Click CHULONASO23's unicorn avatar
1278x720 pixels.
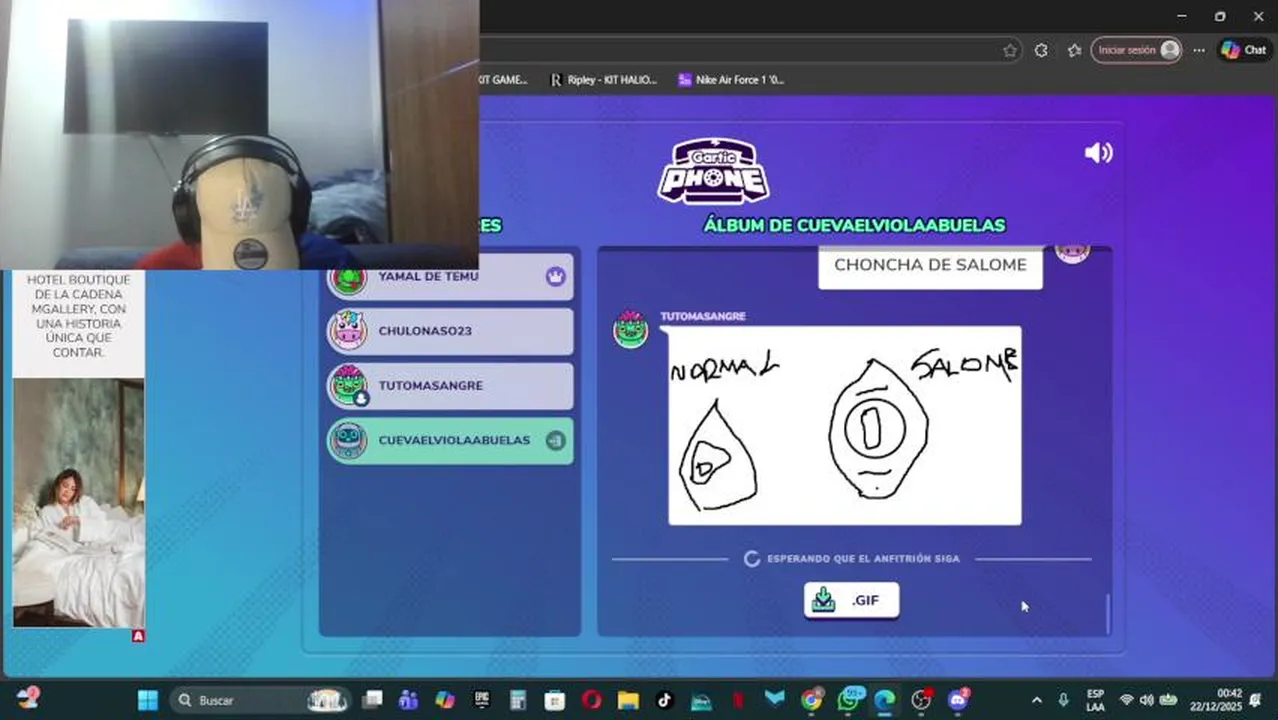point(349,331)
